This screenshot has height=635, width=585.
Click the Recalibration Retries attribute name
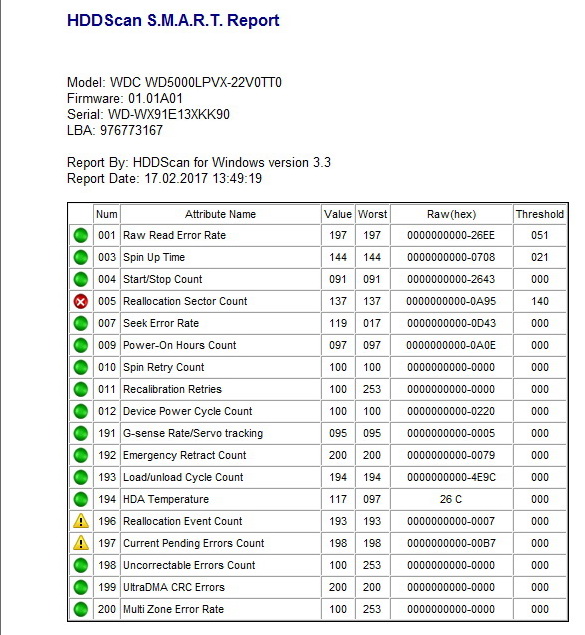[x=172, y=389]
